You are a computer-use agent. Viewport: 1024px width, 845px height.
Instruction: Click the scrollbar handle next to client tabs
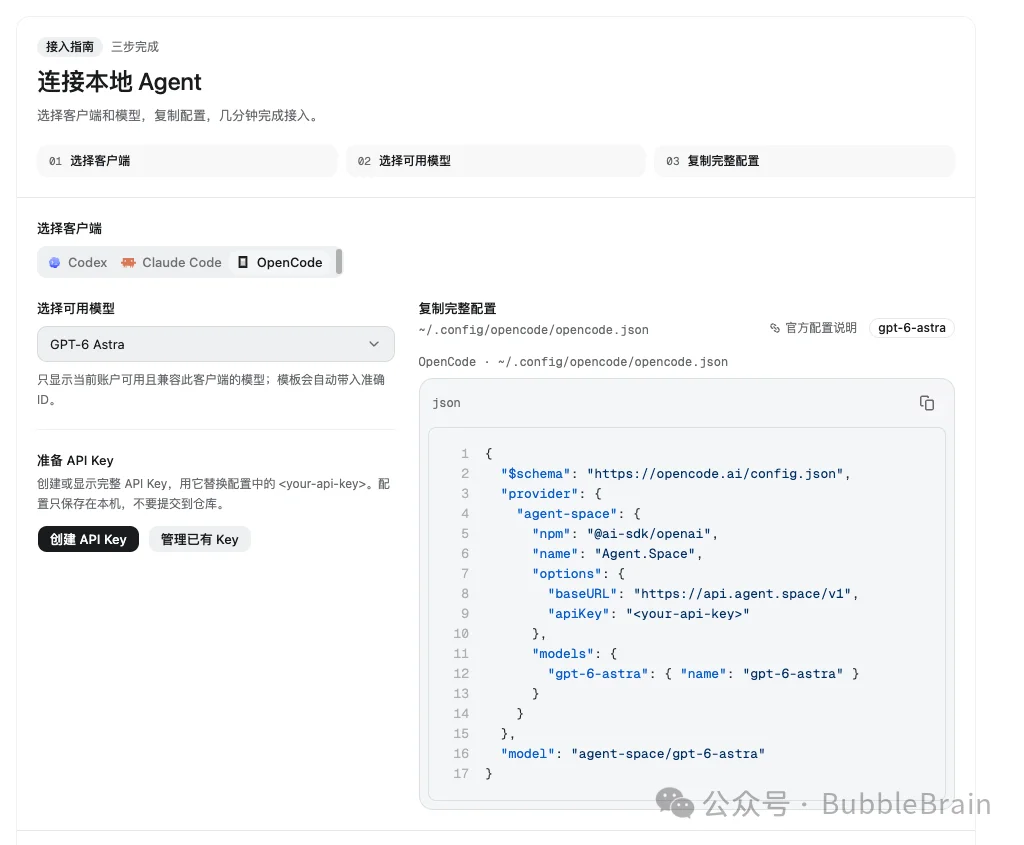[339, 262]
